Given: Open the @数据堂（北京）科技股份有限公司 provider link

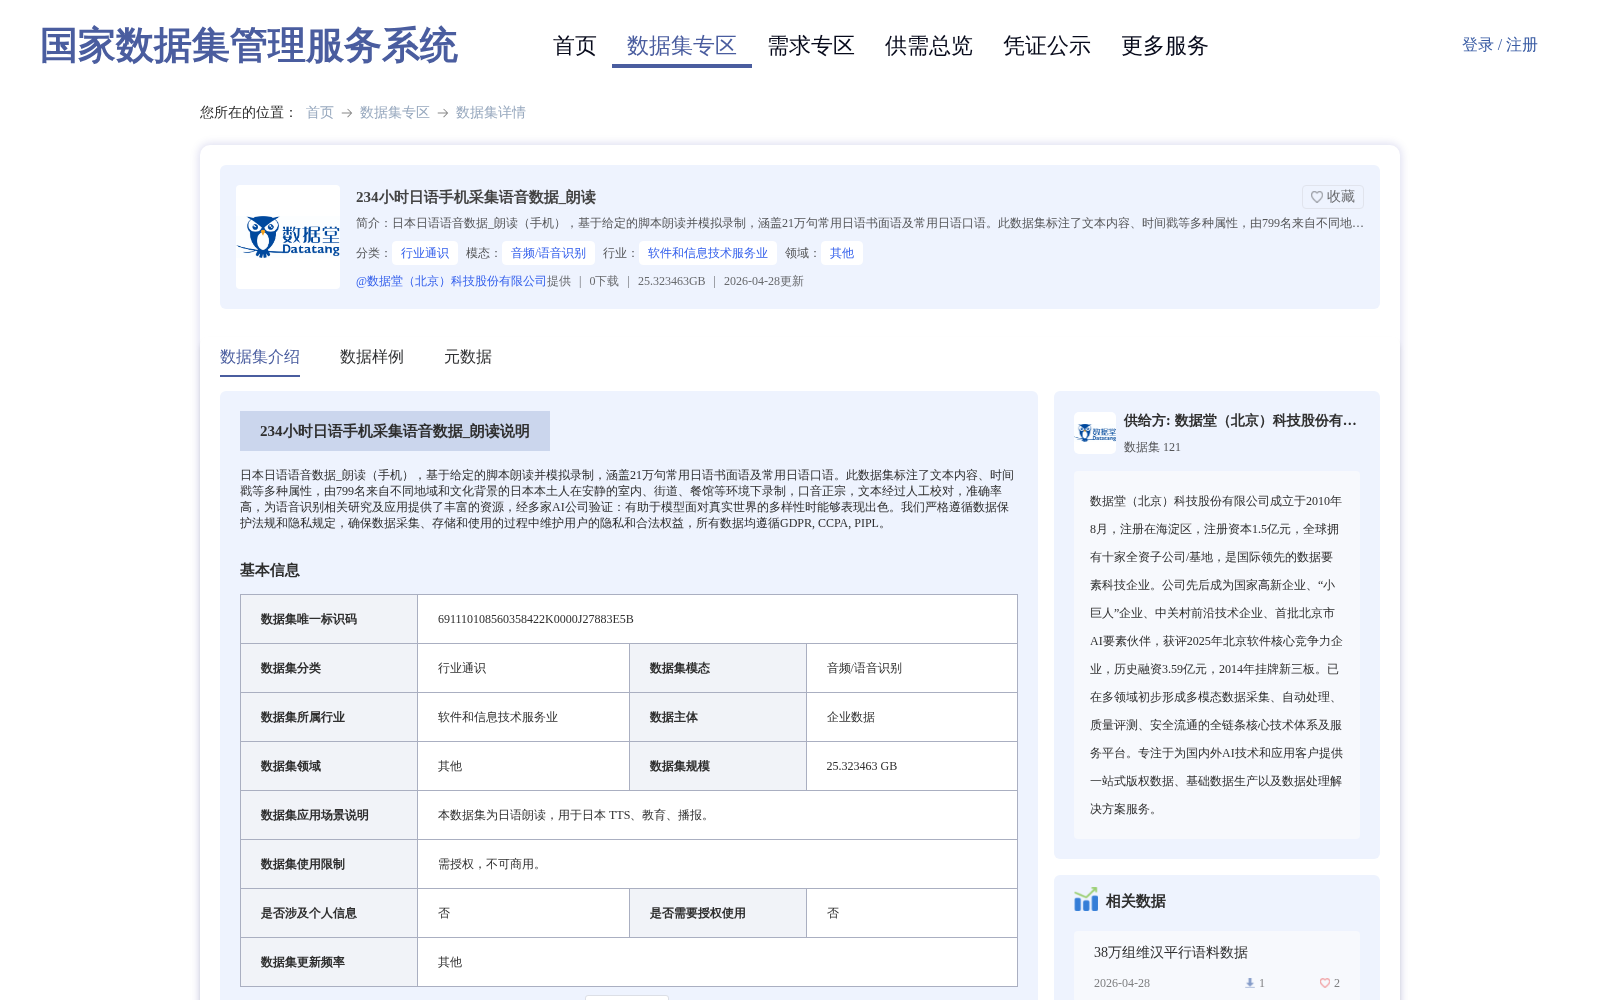Looking at the screenshot, I should click(x=451, y=281).
